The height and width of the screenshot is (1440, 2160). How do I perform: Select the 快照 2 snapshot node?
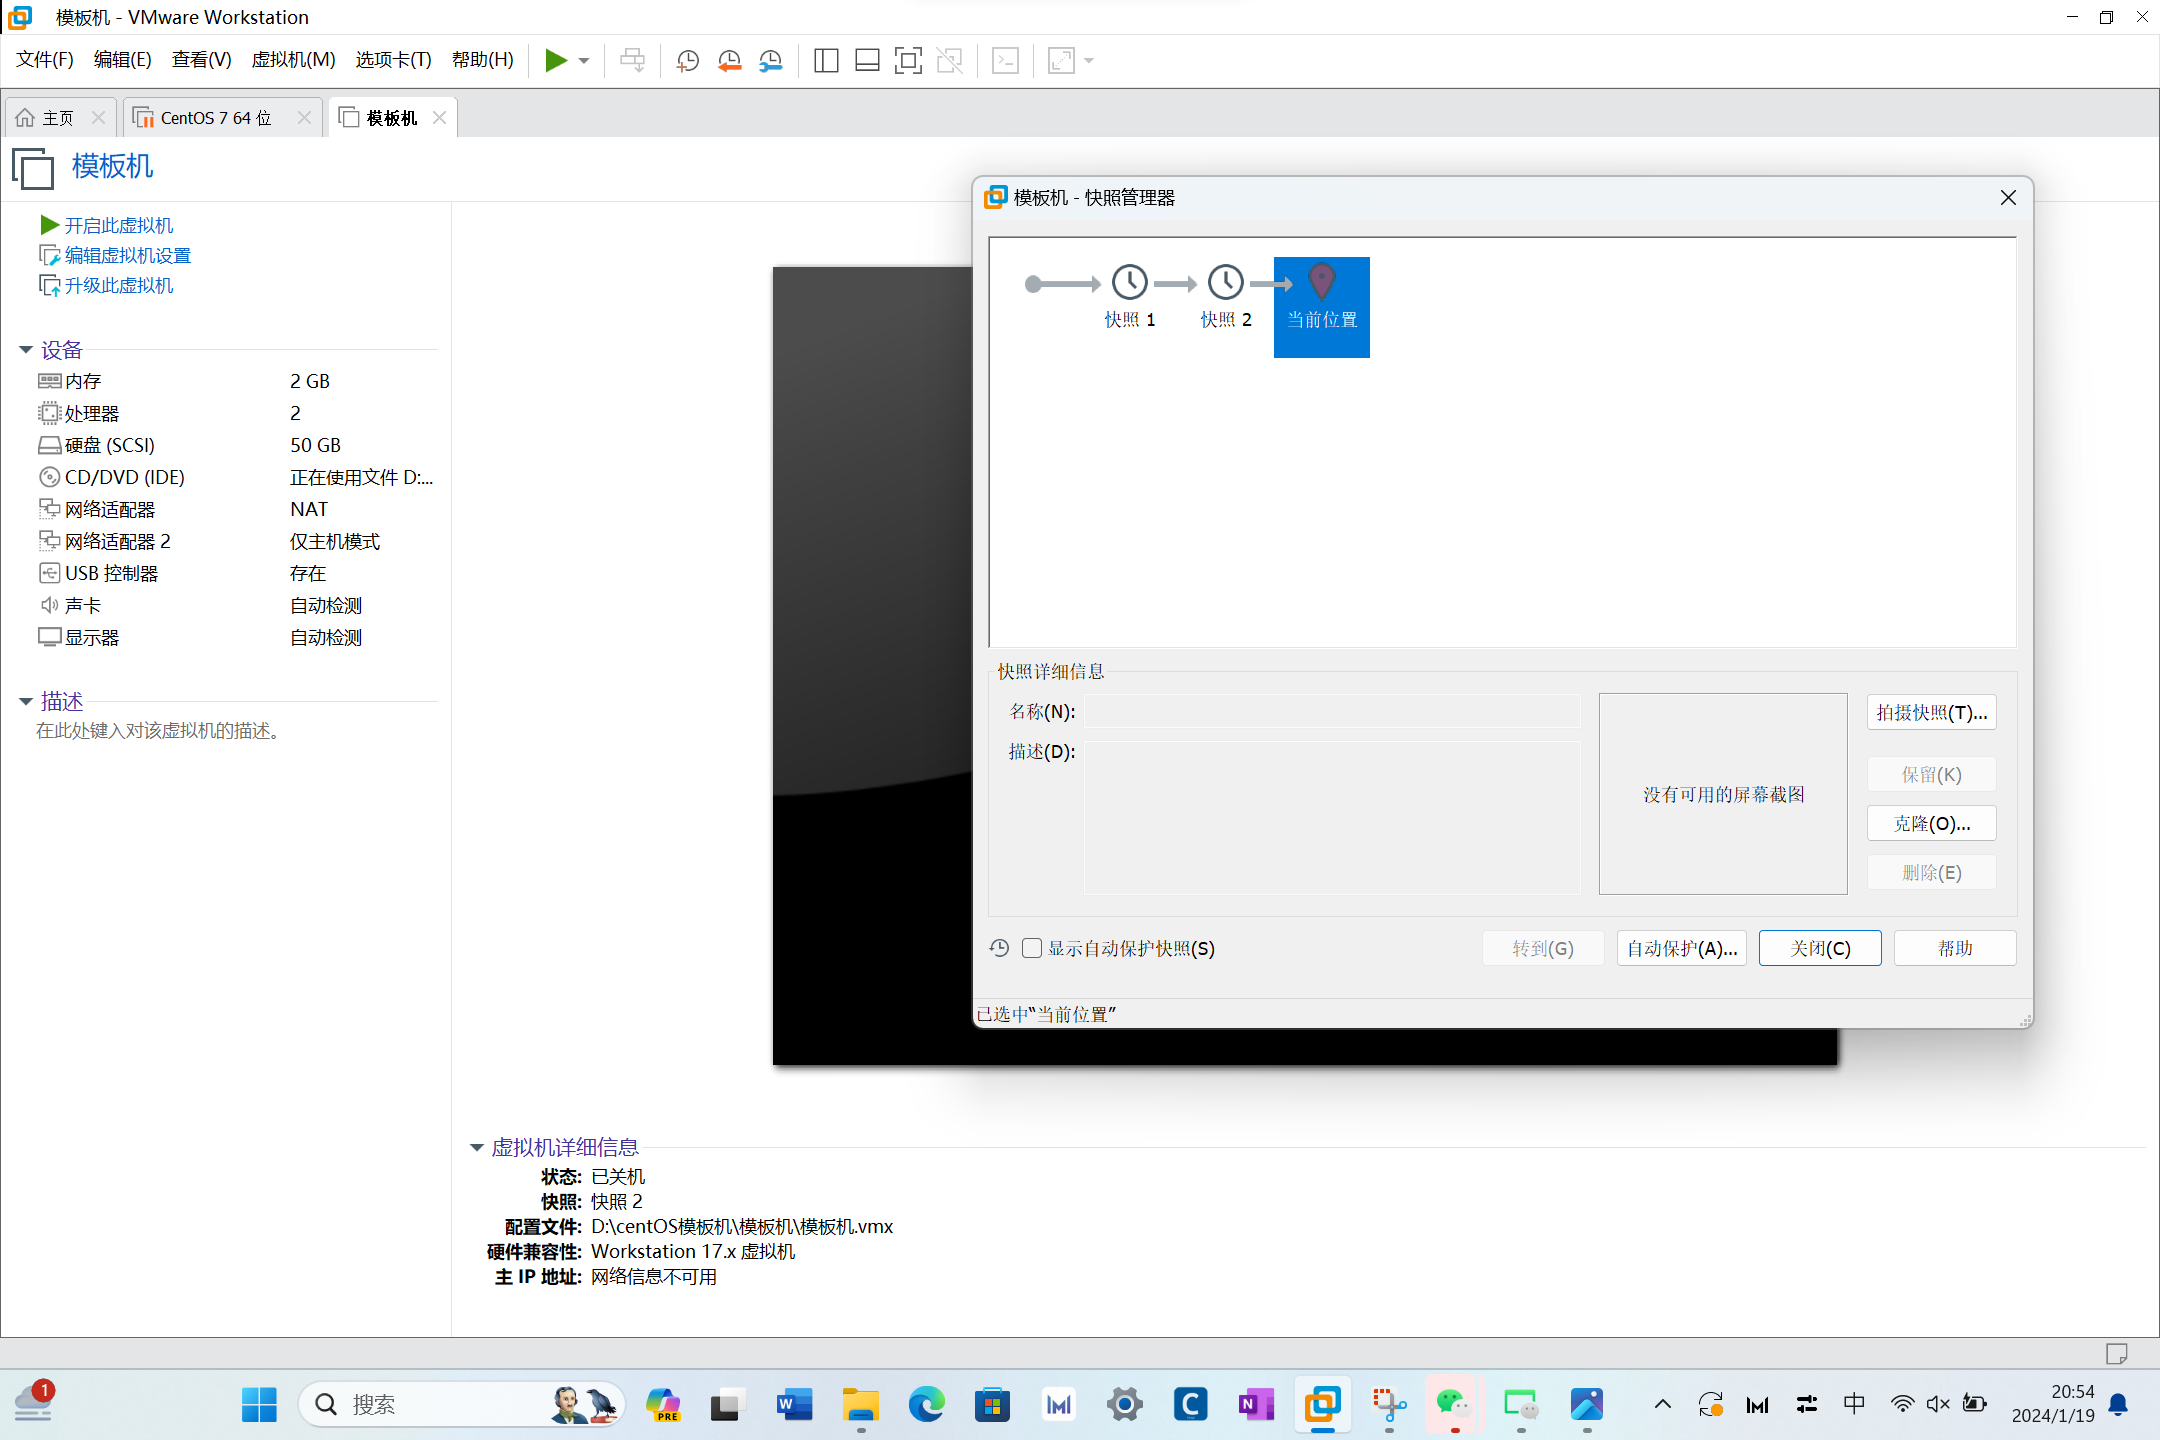click(1226, 296)
